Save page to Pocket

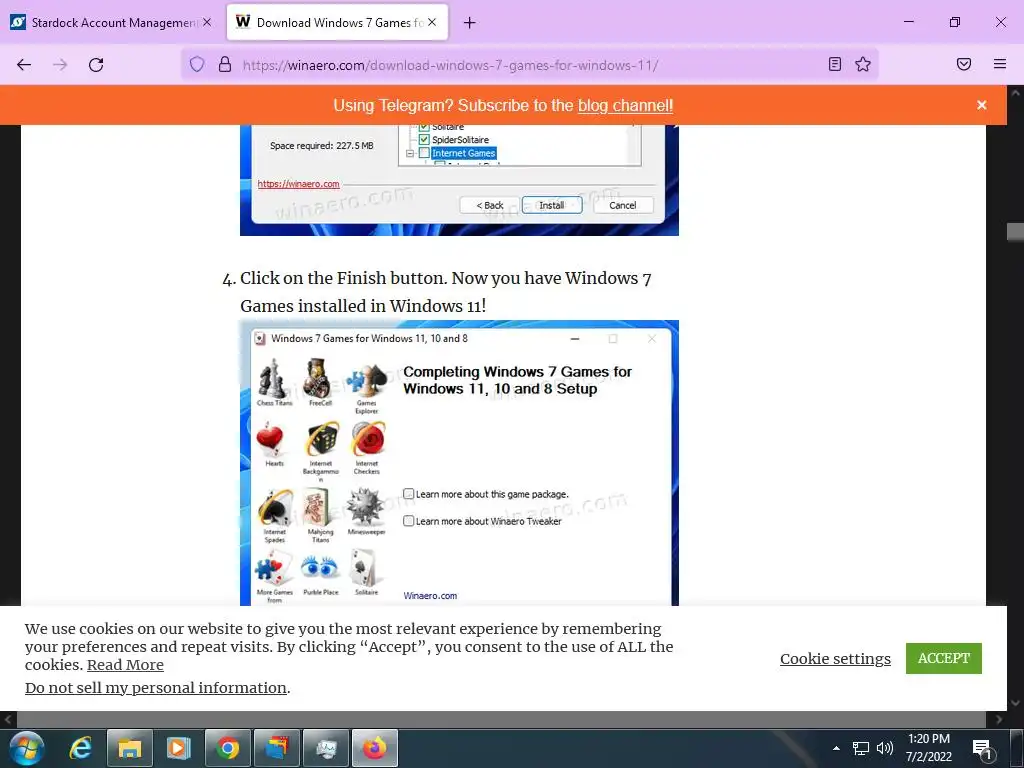click(x=964, y=64)
